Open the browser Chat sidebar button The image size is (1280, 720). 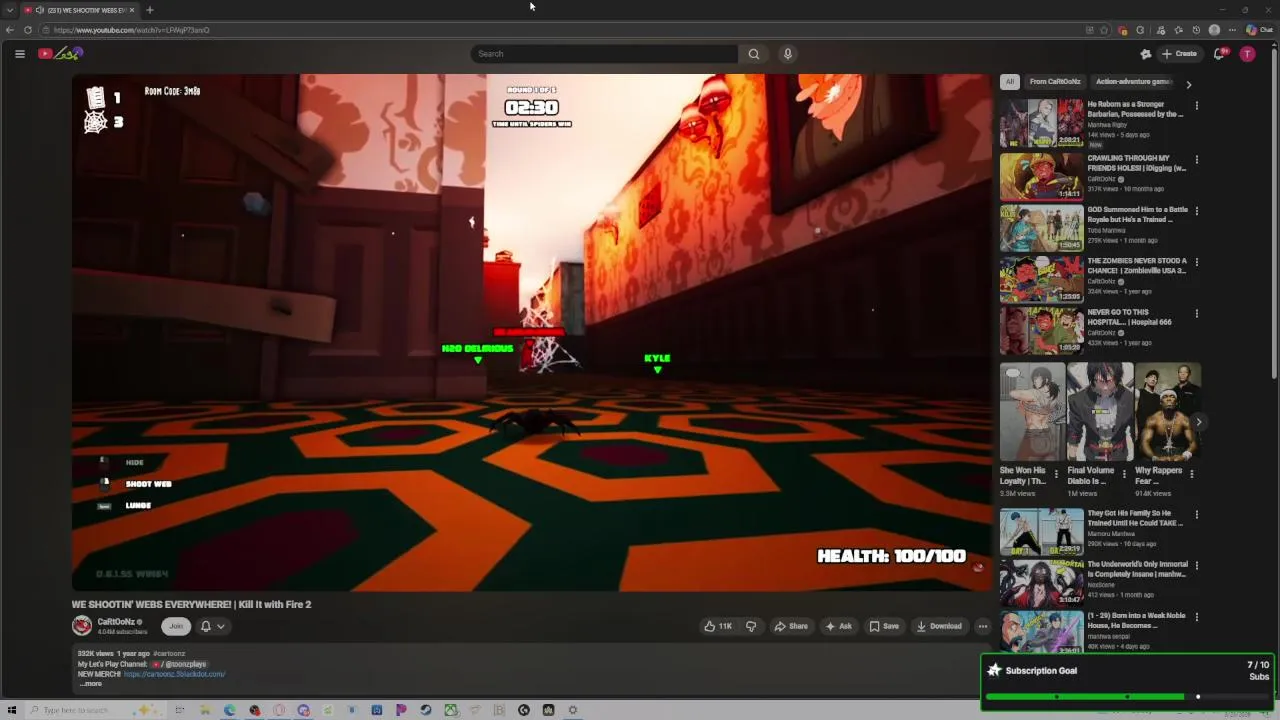(x=1259, y=30)
